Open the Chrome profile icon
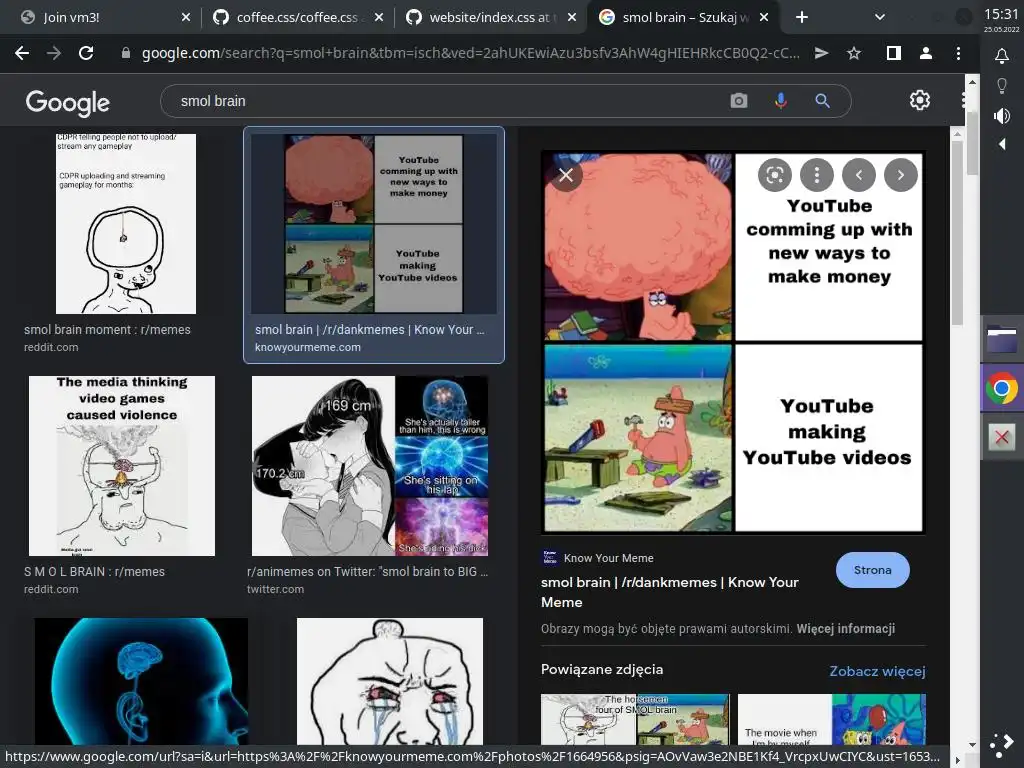1024x768 pixels. pos(925,54)
